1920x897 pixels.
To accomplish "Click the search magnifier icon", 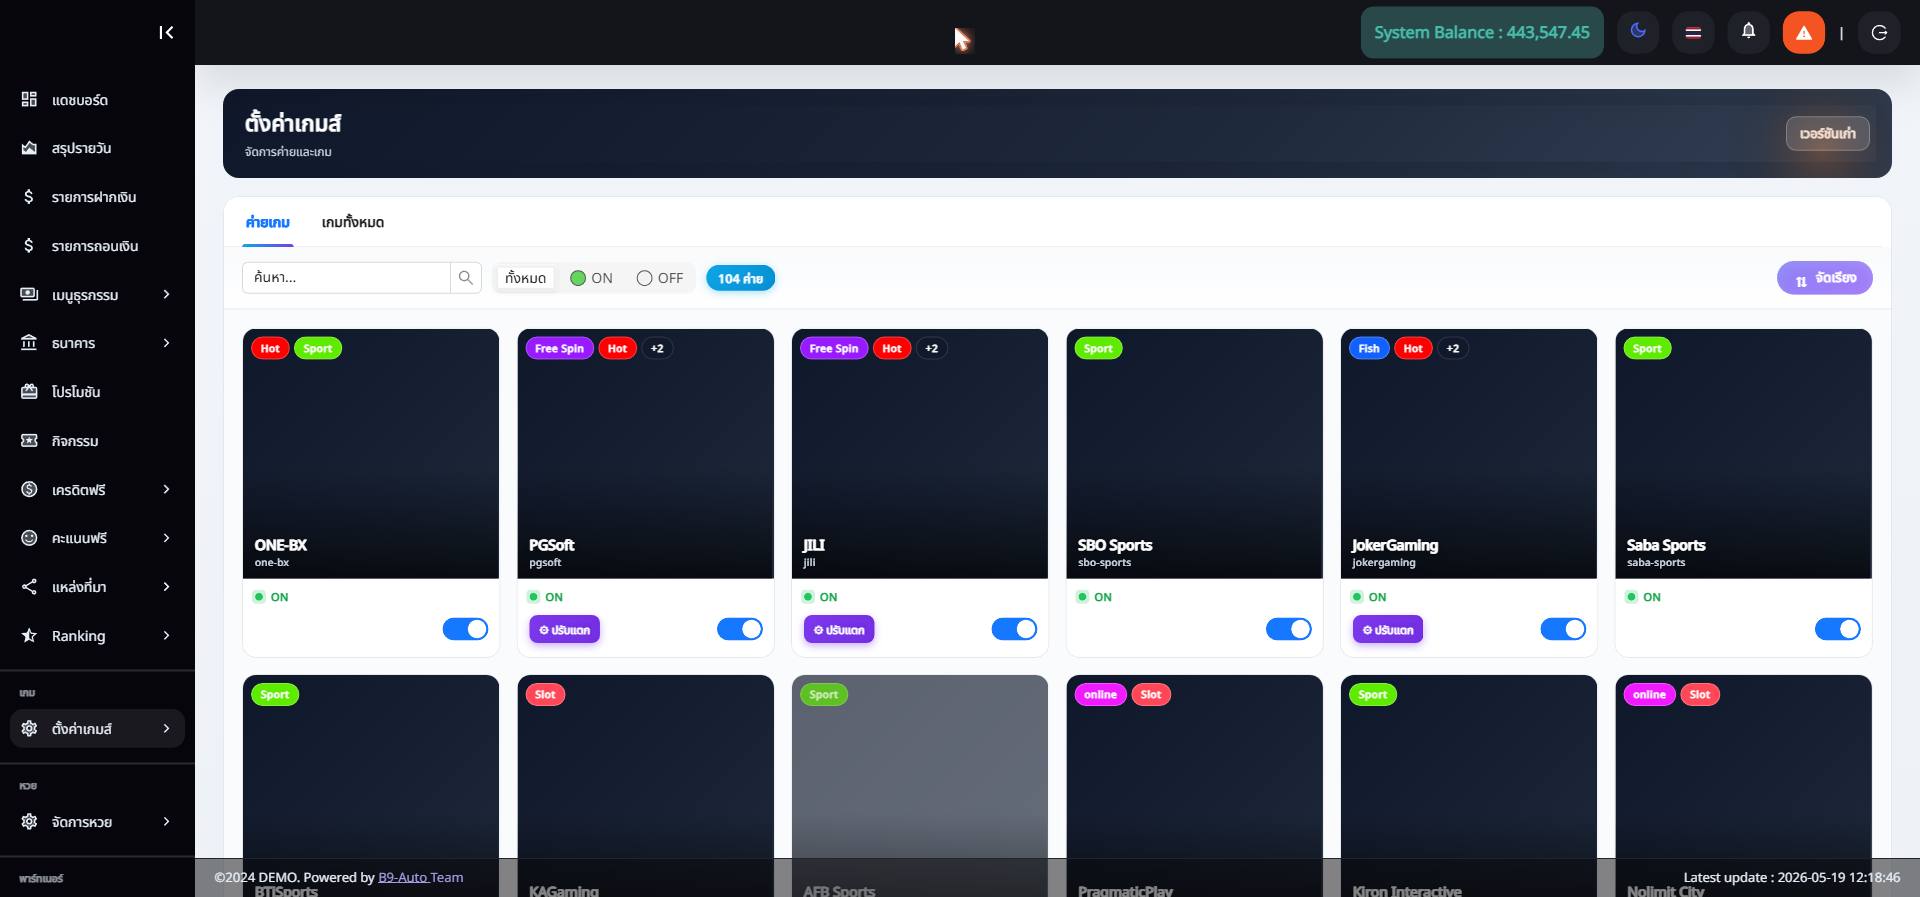I will [466, 278].
